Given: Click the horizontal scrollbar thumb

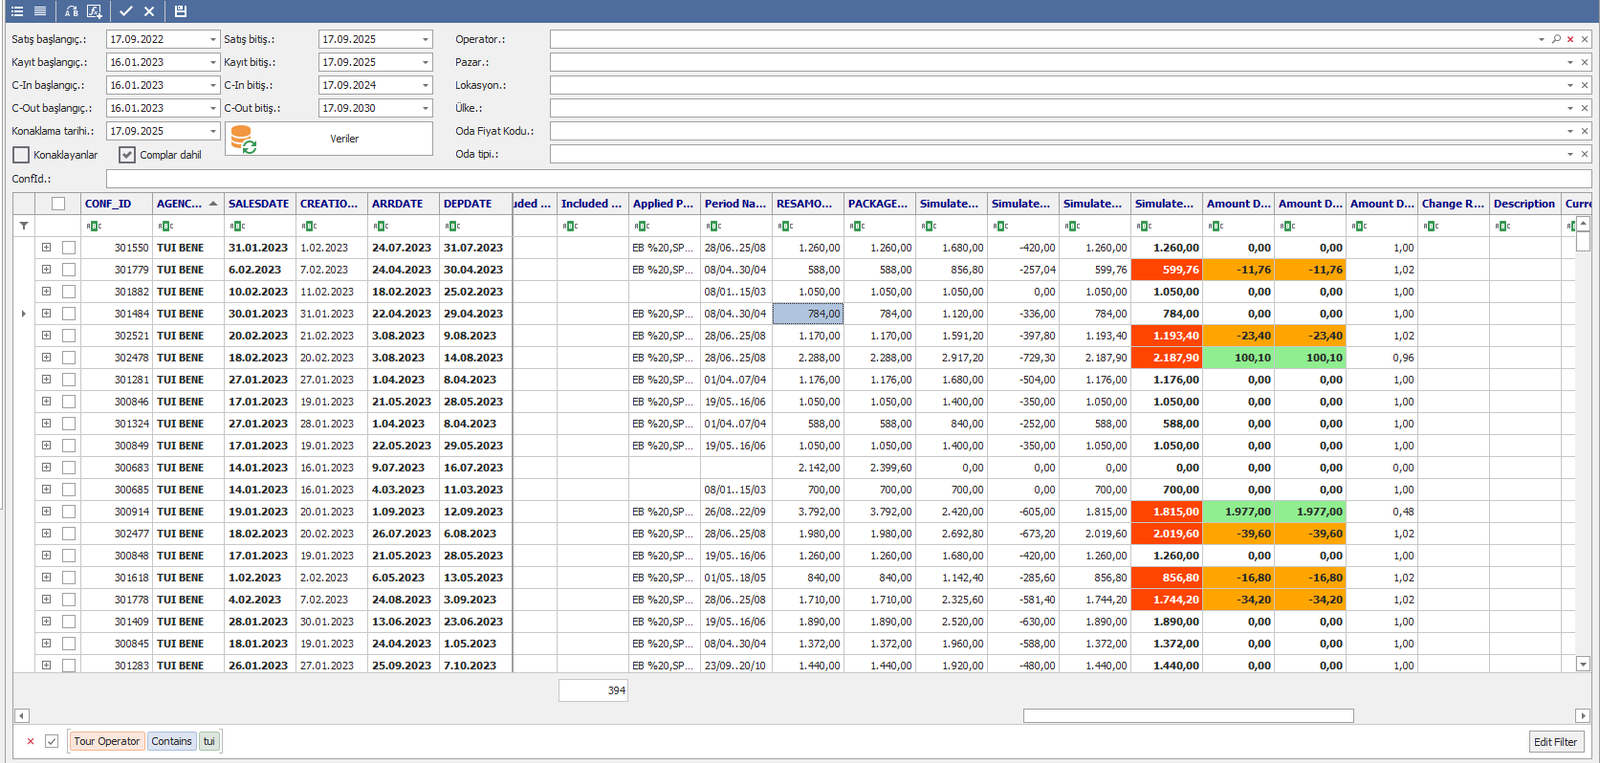Looking at the screenshot, I should (x=1188, y=716).
